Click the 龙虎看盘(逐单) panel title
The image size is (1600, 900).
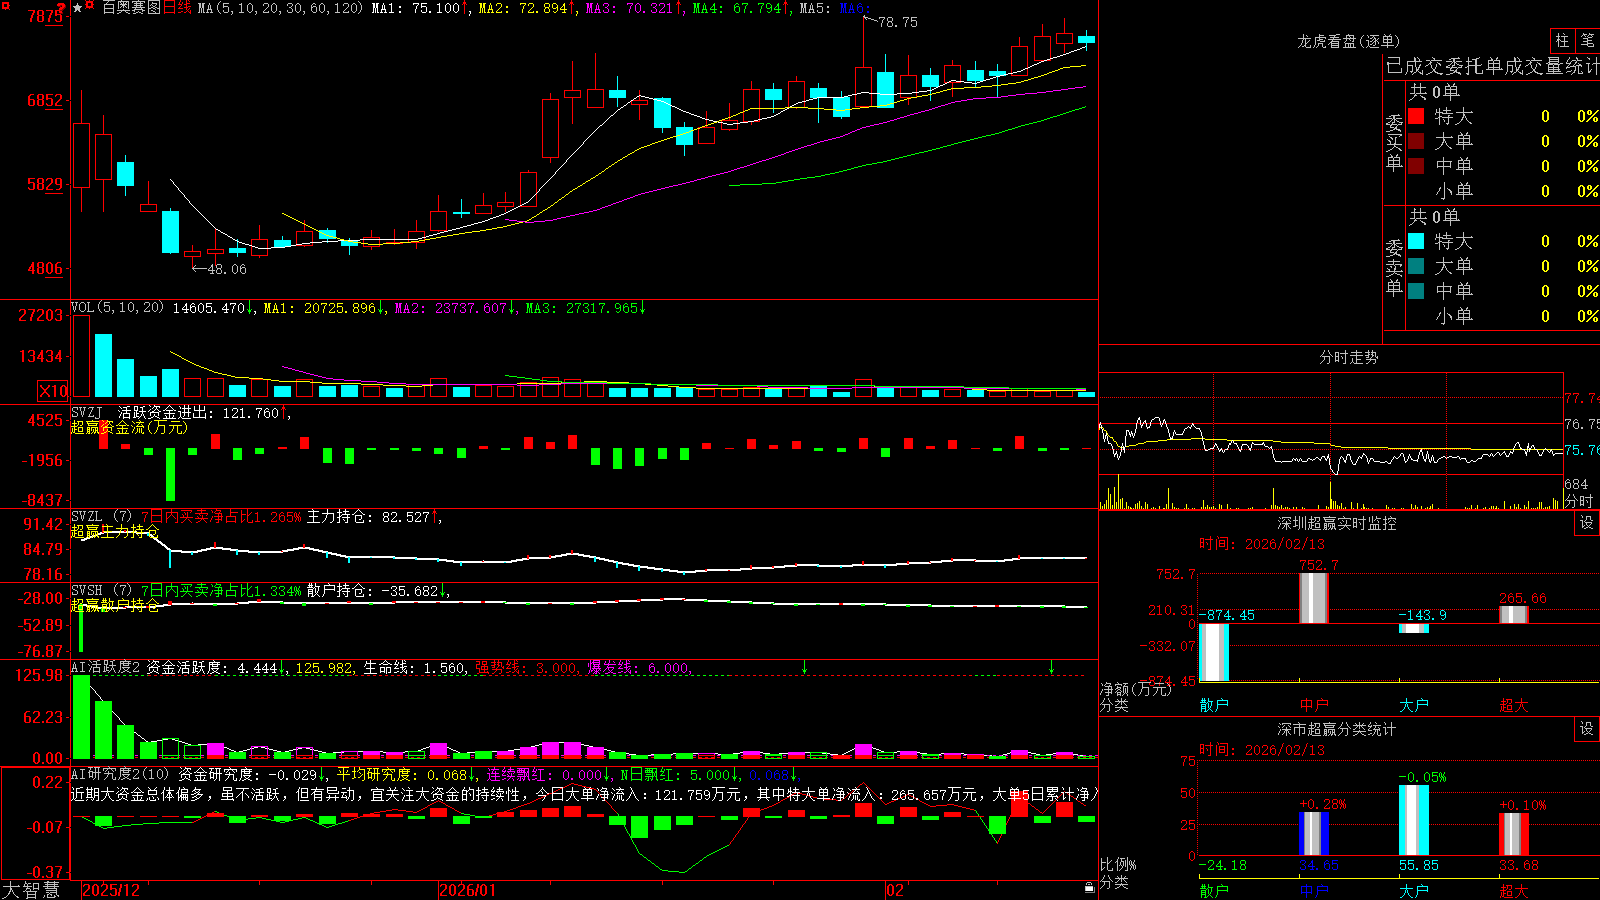(1348, 41)
